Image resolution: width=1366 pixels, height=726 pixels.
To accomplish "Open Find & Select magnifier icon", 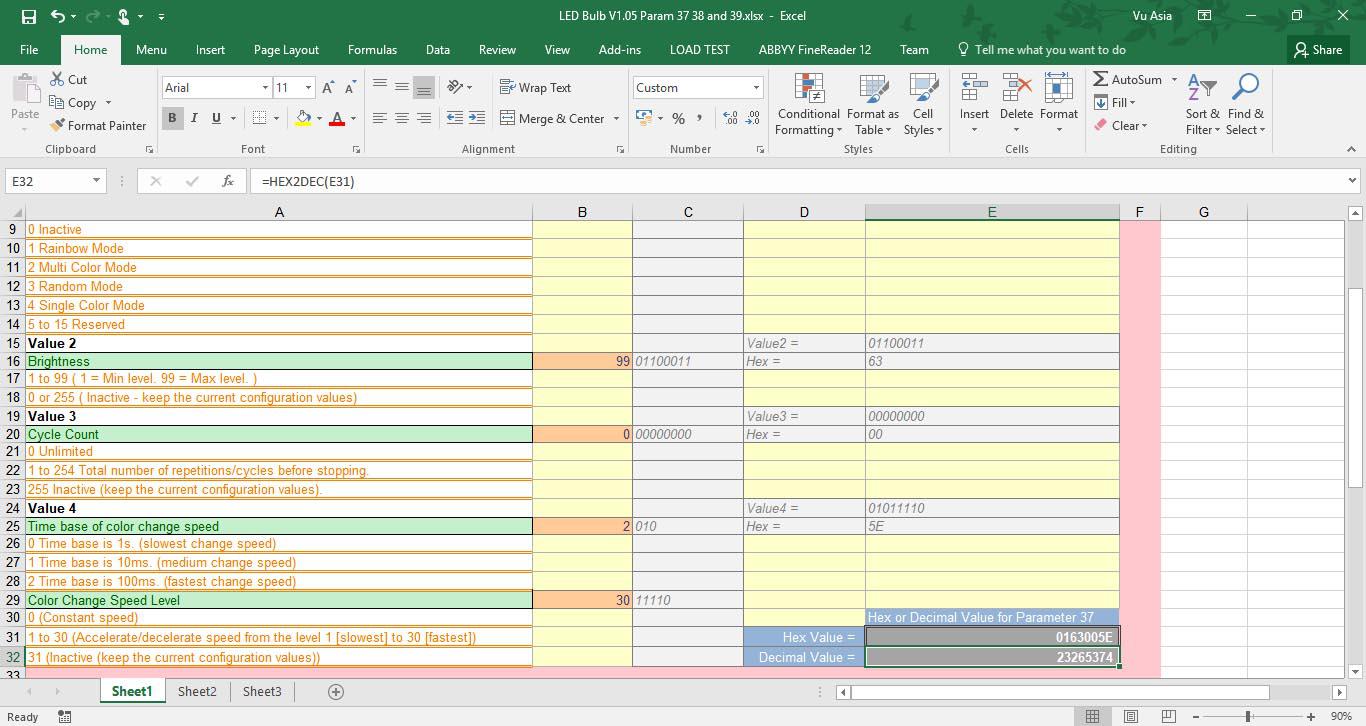I will coord(1245,89).
